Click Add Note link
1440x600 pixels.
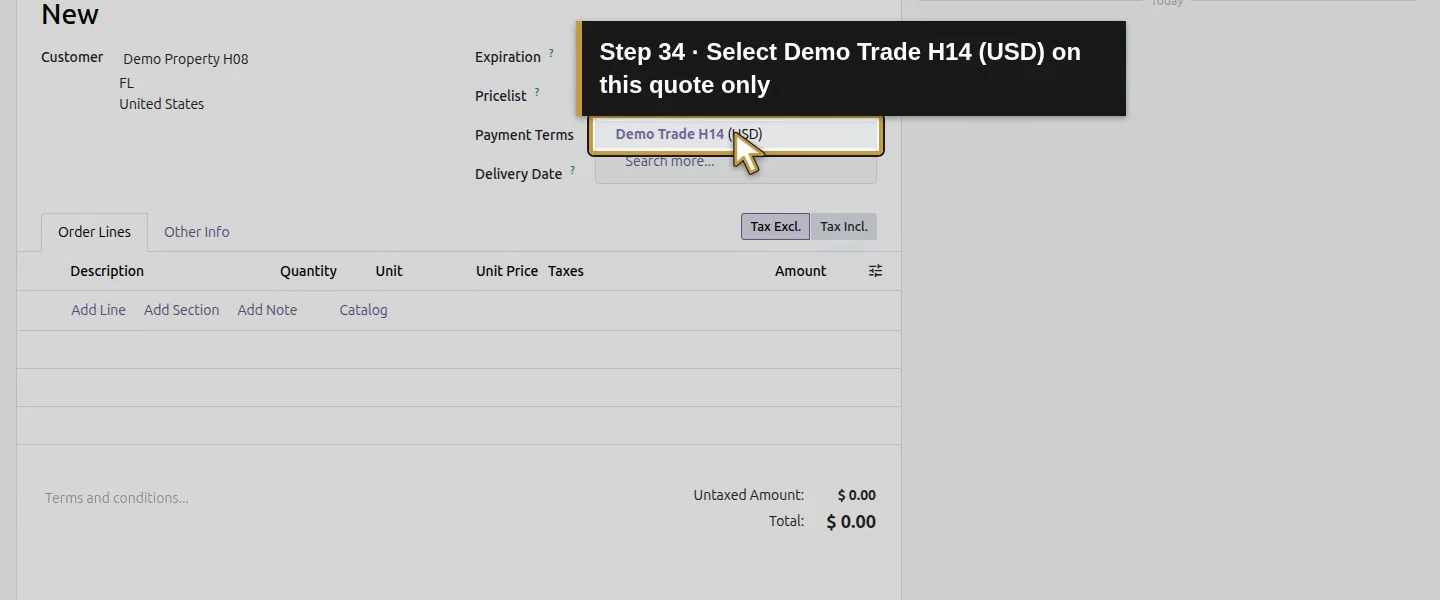[267, 310]
